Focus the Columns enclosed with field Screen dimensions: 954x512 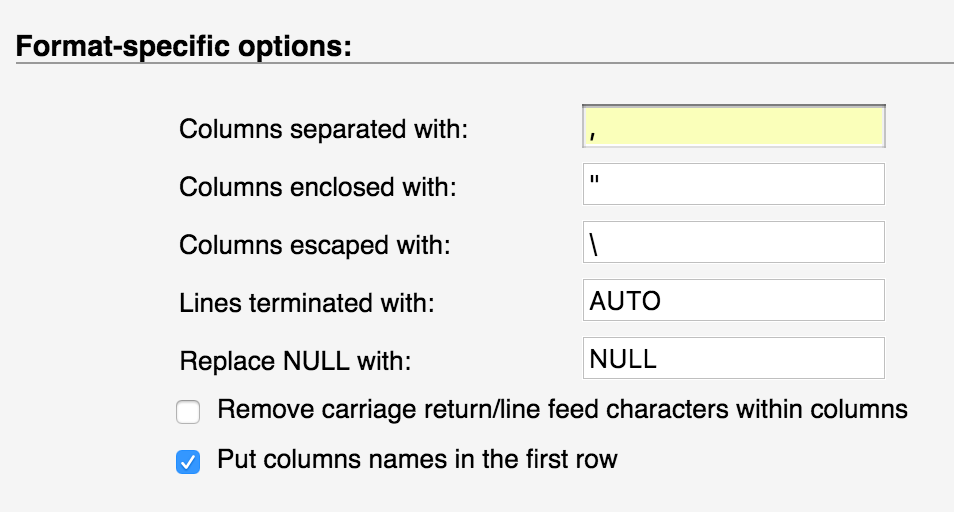tap(733, 185)
